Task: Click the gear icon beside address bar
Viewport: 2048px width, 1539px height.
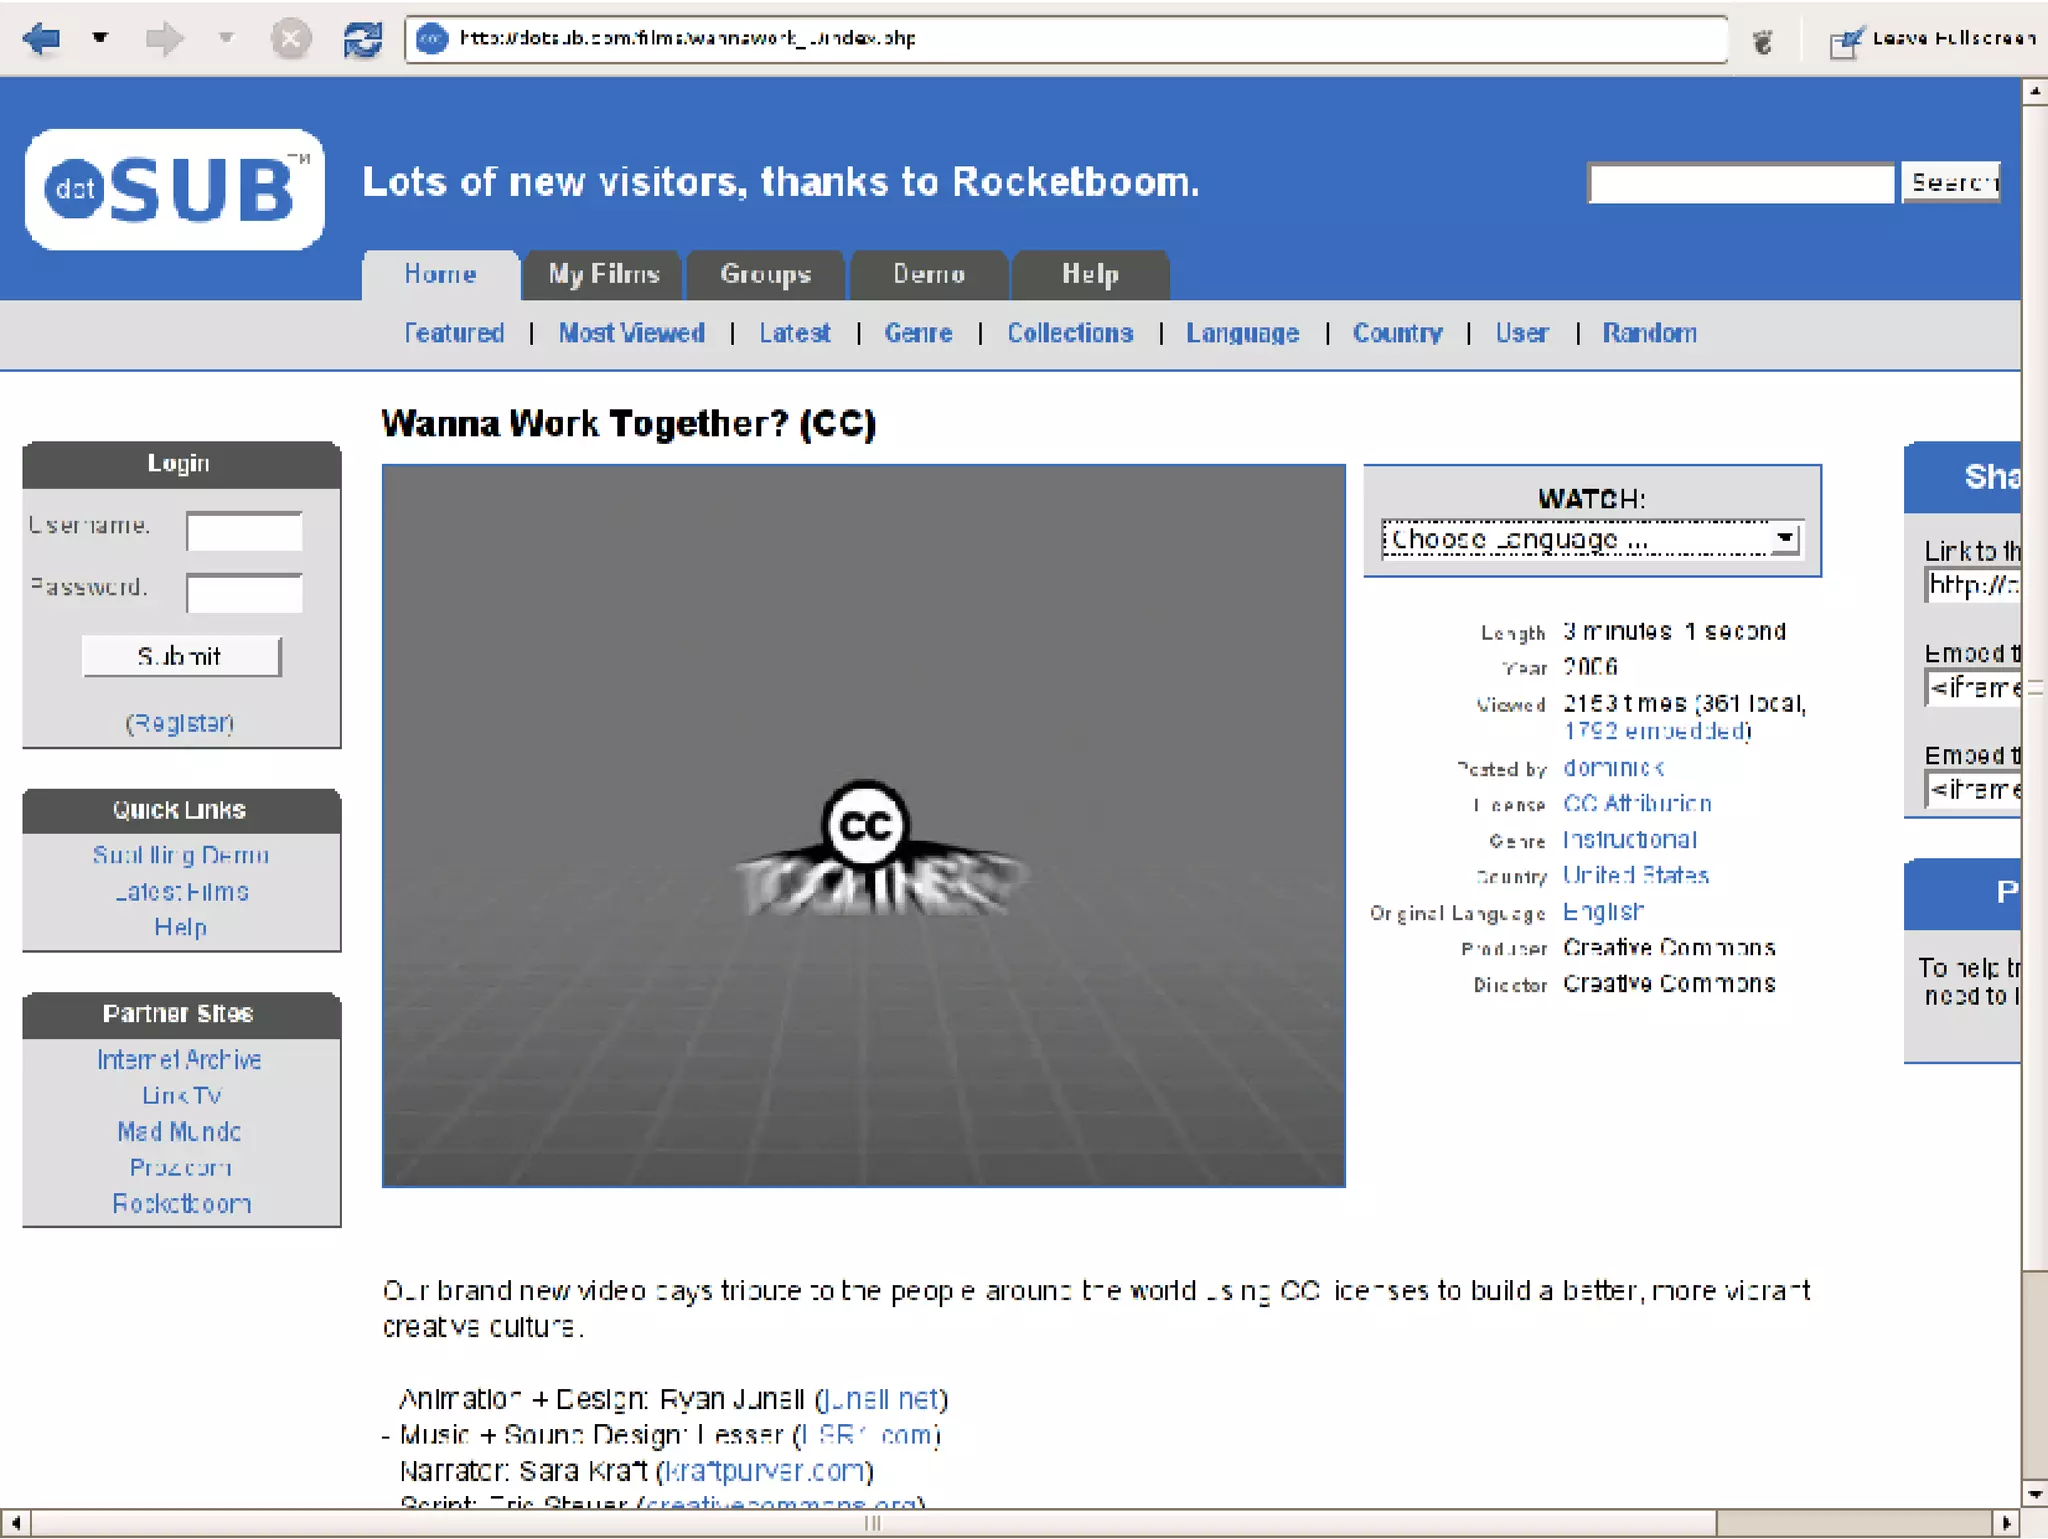Action: pyautogui.click(x=1763, y=41)
